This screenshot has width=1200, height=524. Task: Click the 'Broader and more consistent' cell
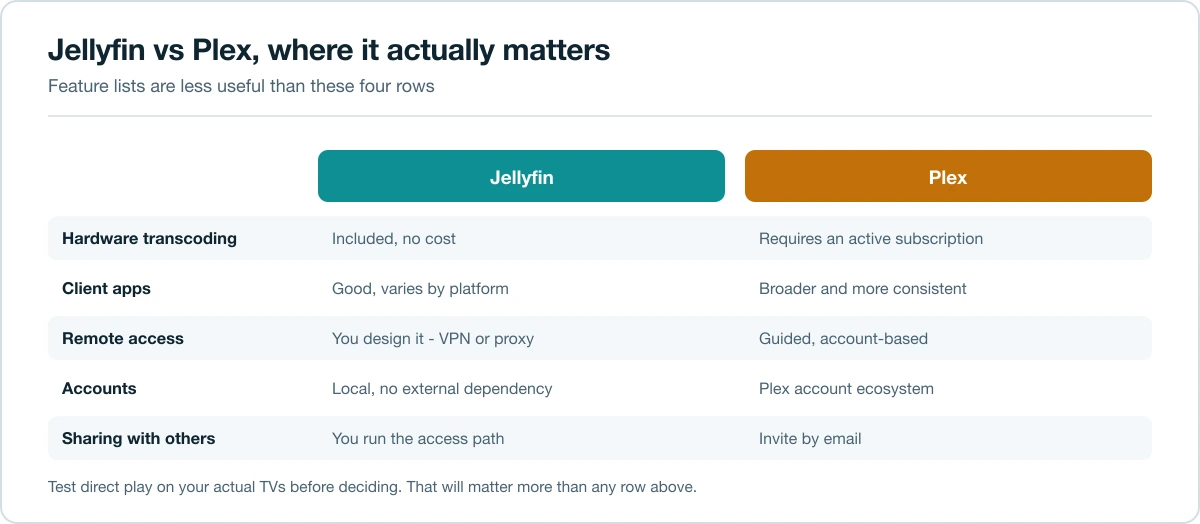863,288
